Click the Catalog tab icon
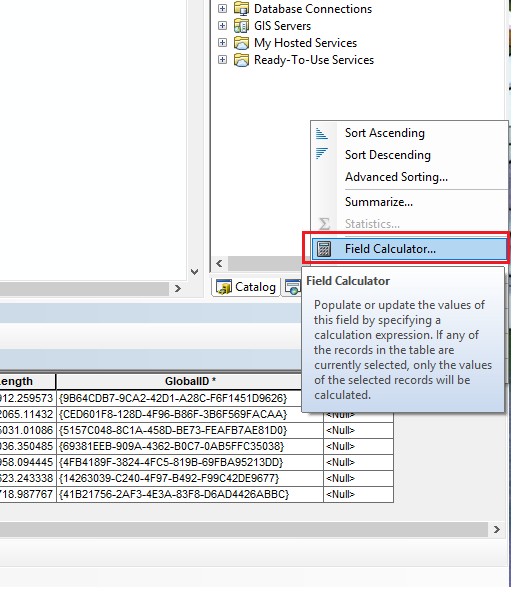The image size is (511, 596). click(x=224, y=287)
